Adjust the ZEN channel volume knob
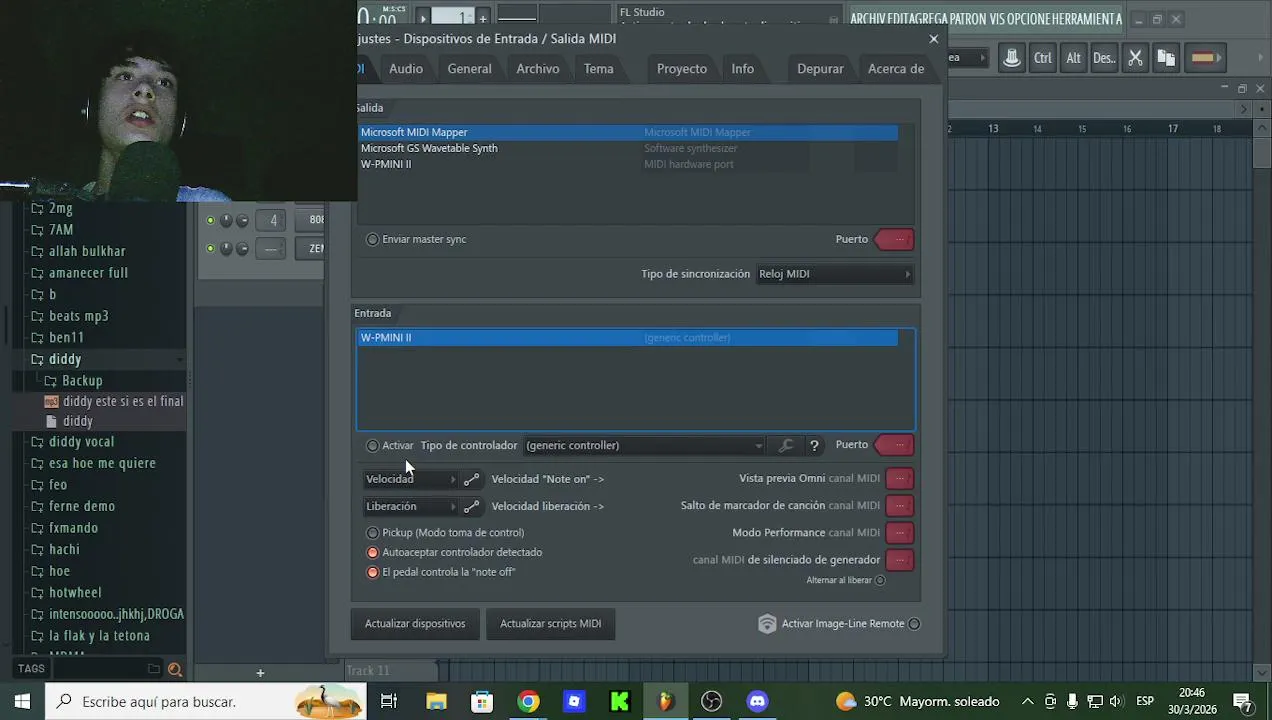 (242, 249)
